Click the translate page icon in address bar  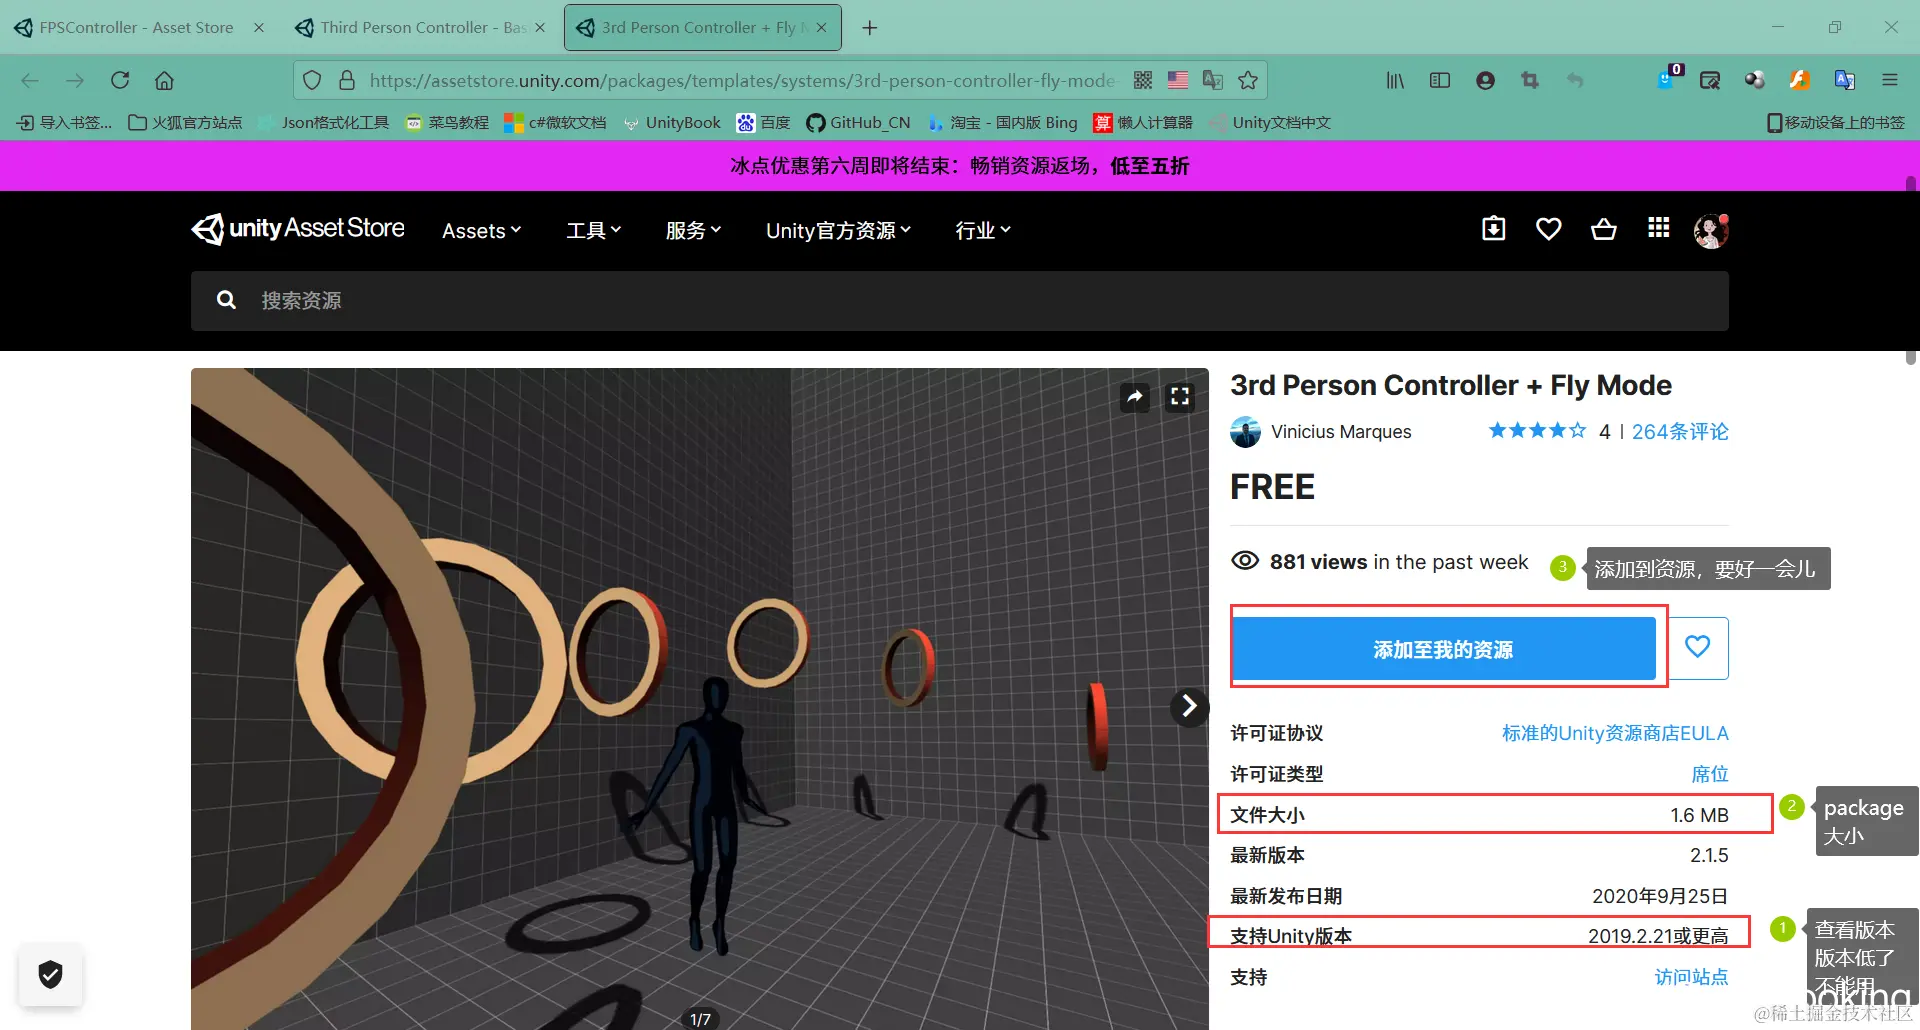click(1213, 80)
